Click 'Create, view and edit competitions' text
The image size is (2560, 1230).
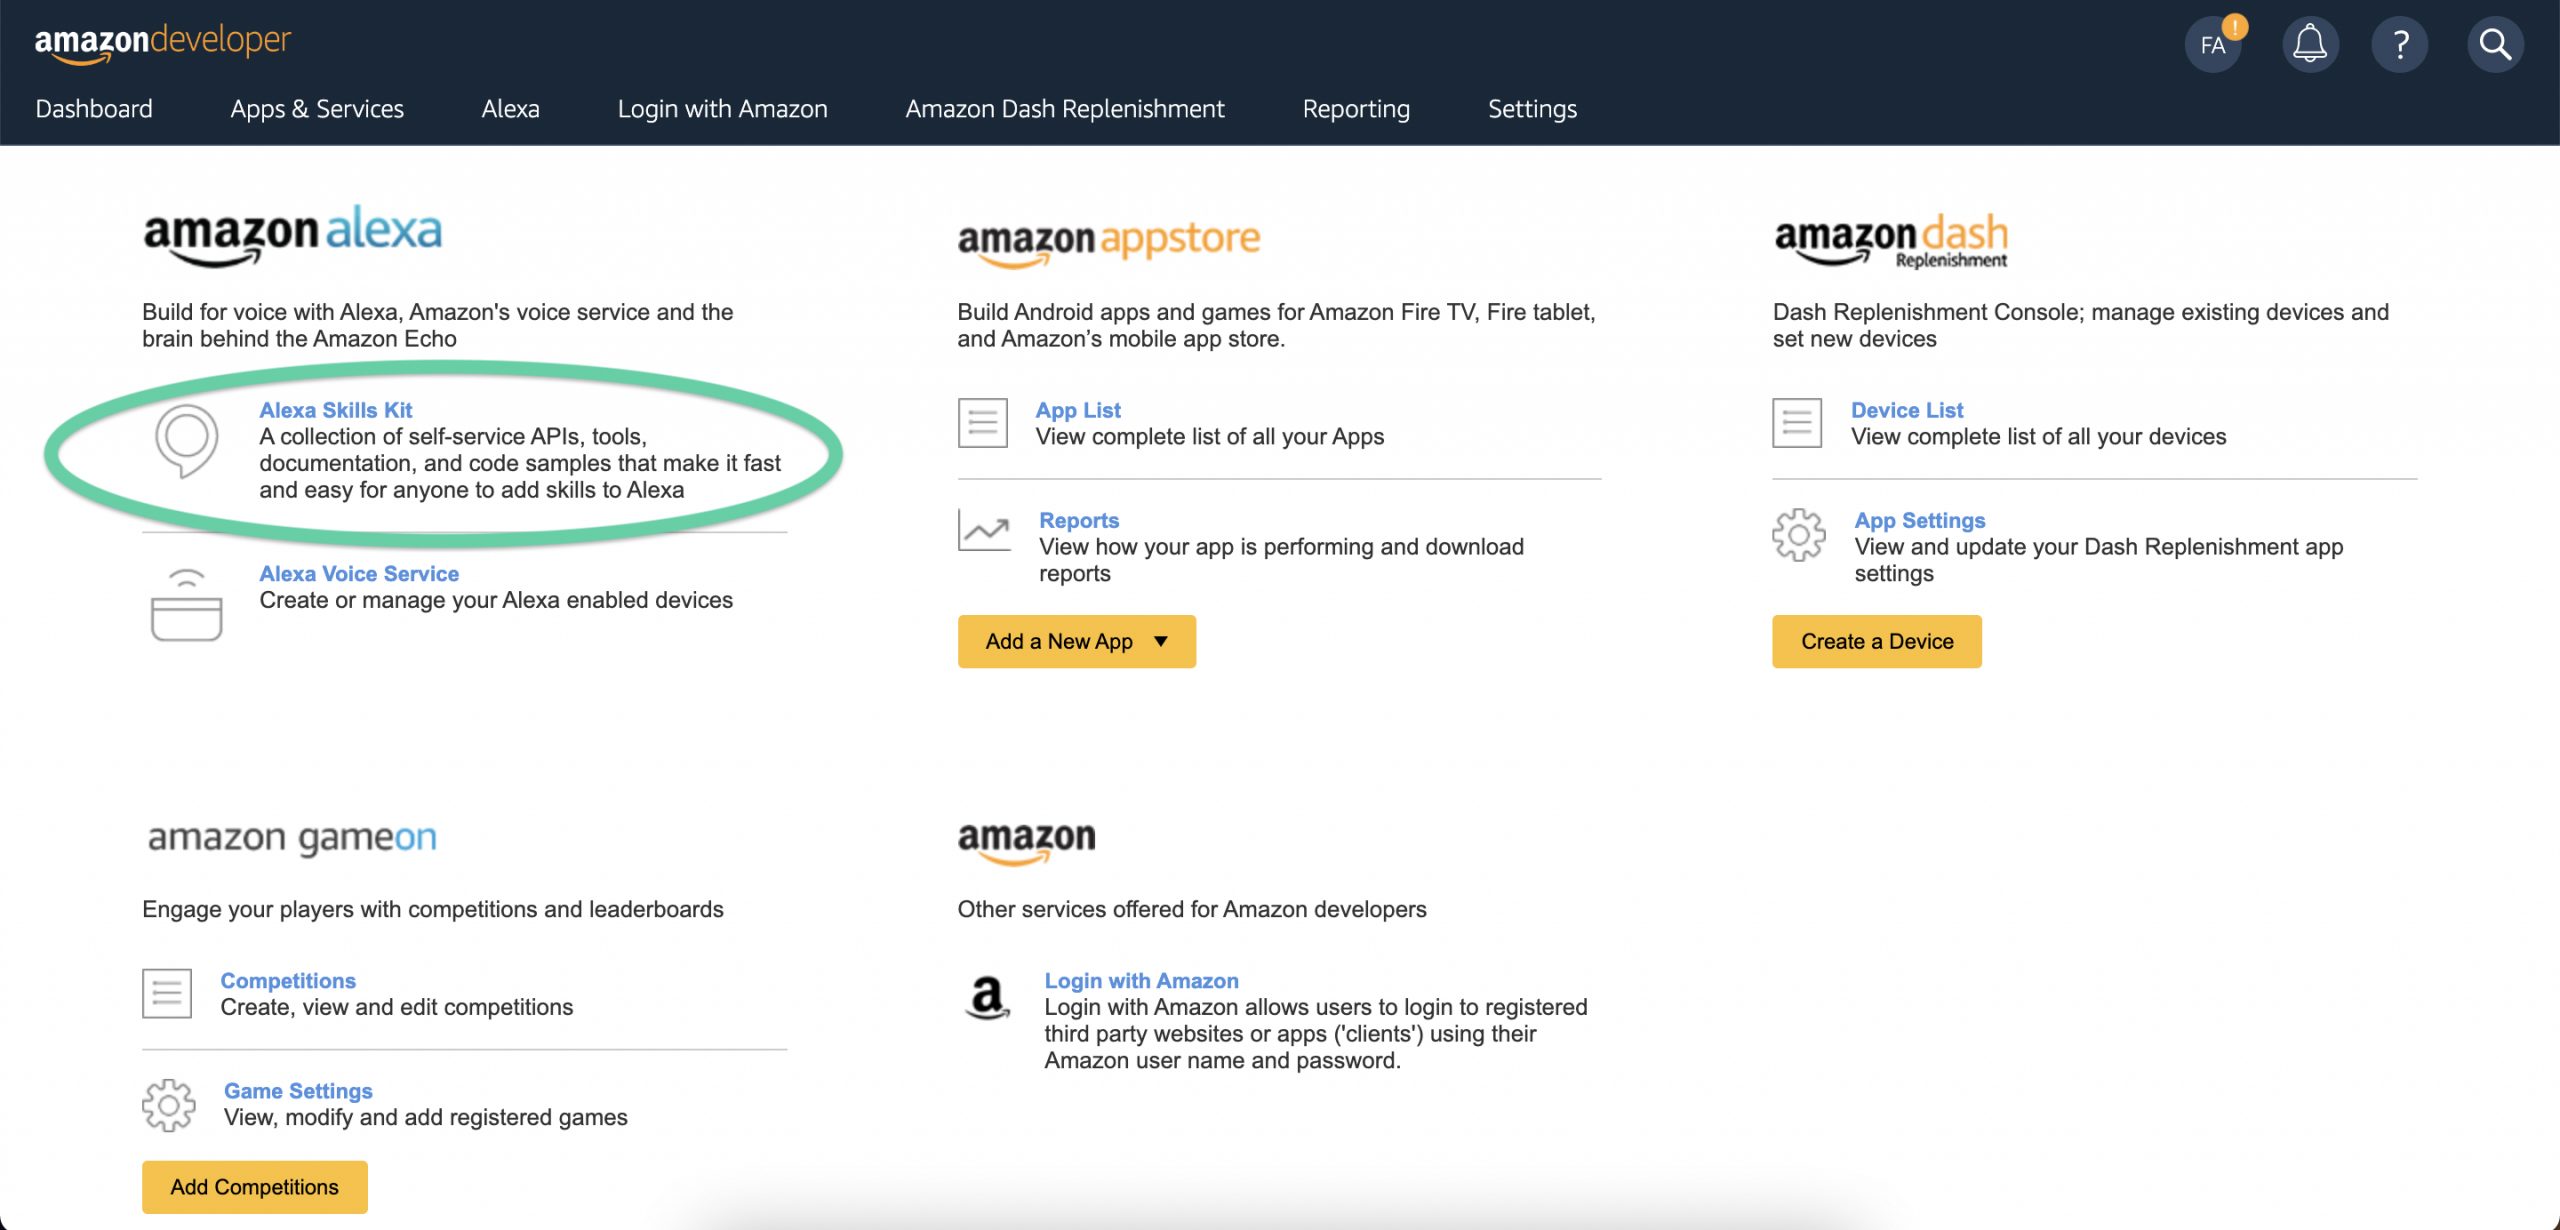click(397, 1007)
